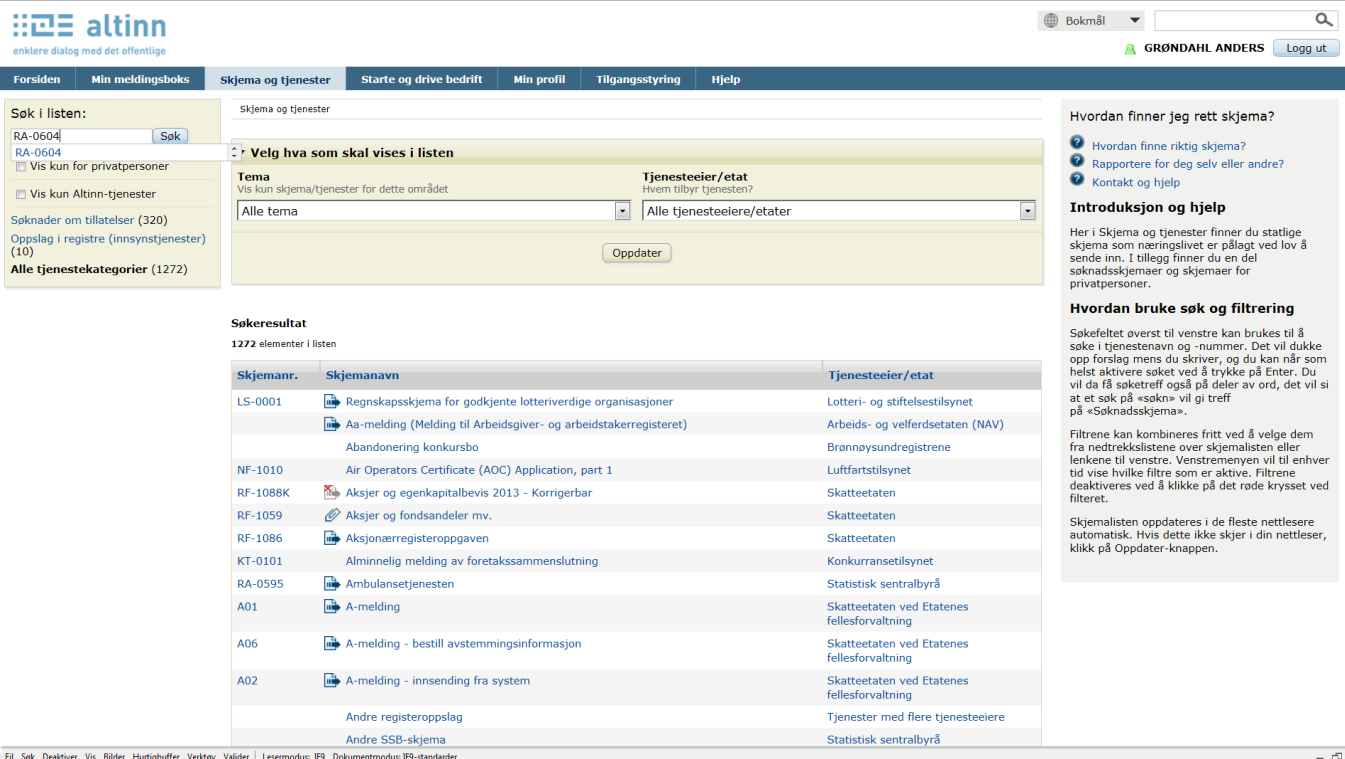Click the form icon in the LS-0001 row

pyautogui.click(x=333, y=401)
